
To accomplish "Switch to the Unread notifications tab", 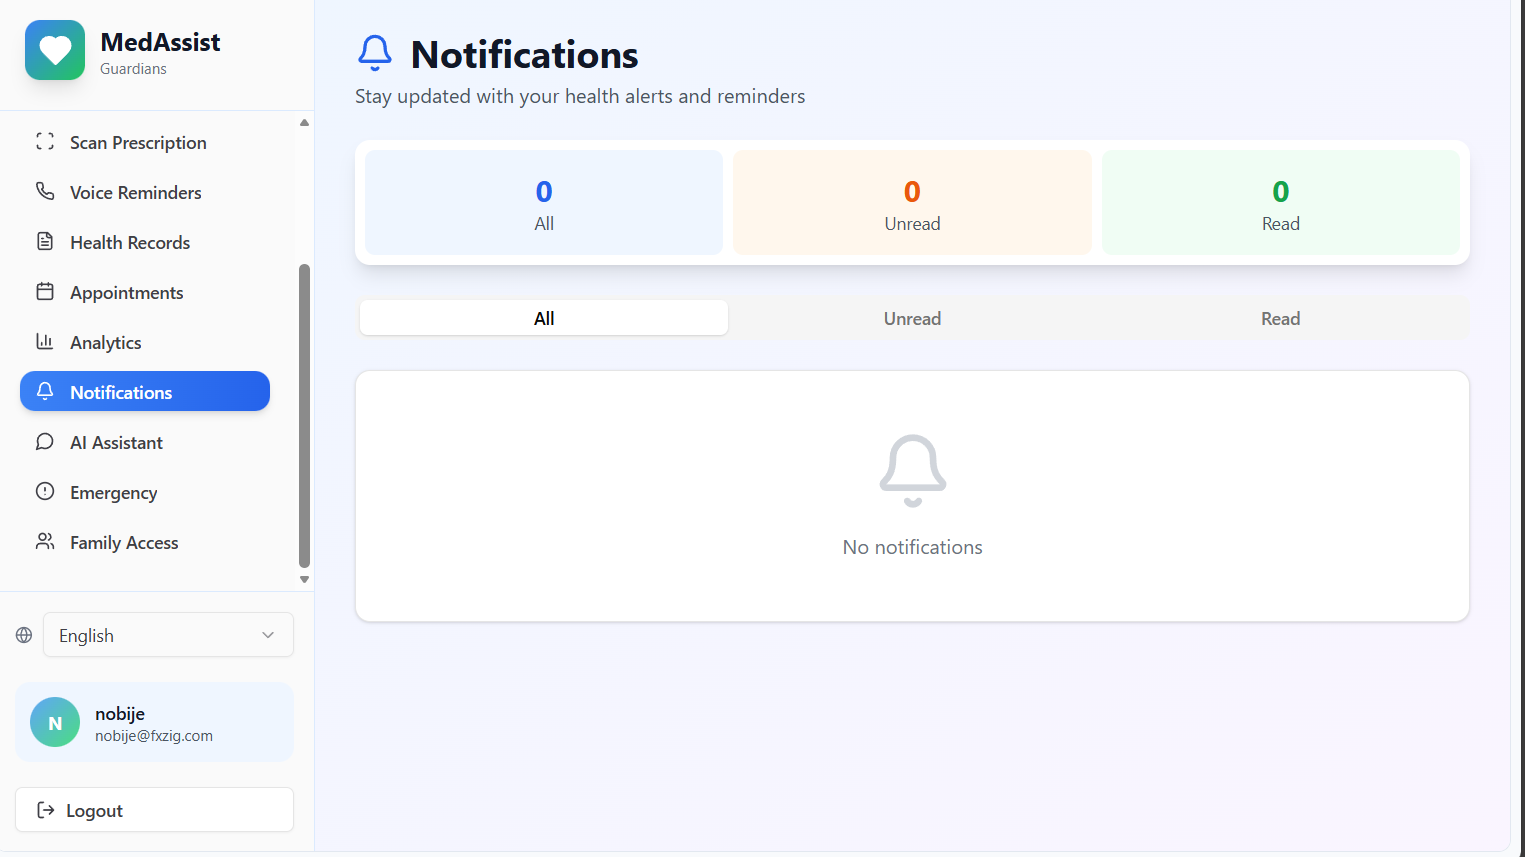I will coord(912,318).
